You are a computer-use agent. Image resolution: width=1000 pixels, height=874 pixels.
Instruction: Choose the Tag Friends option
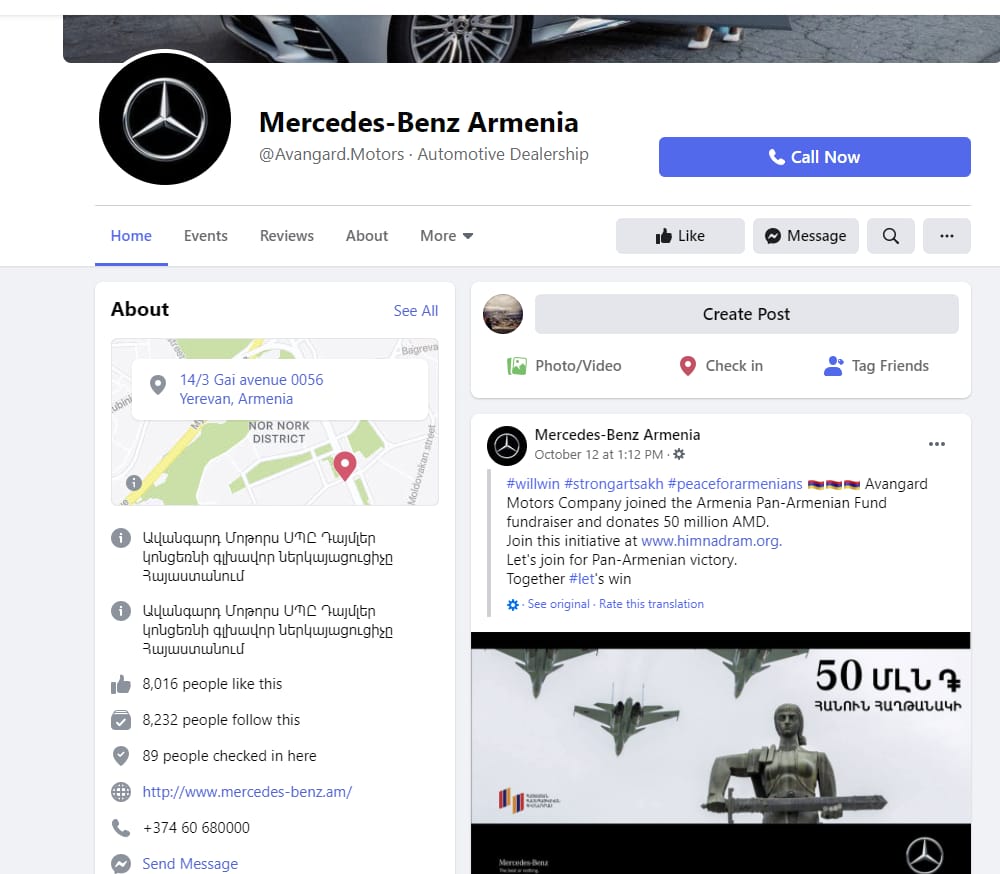point(876,366)
